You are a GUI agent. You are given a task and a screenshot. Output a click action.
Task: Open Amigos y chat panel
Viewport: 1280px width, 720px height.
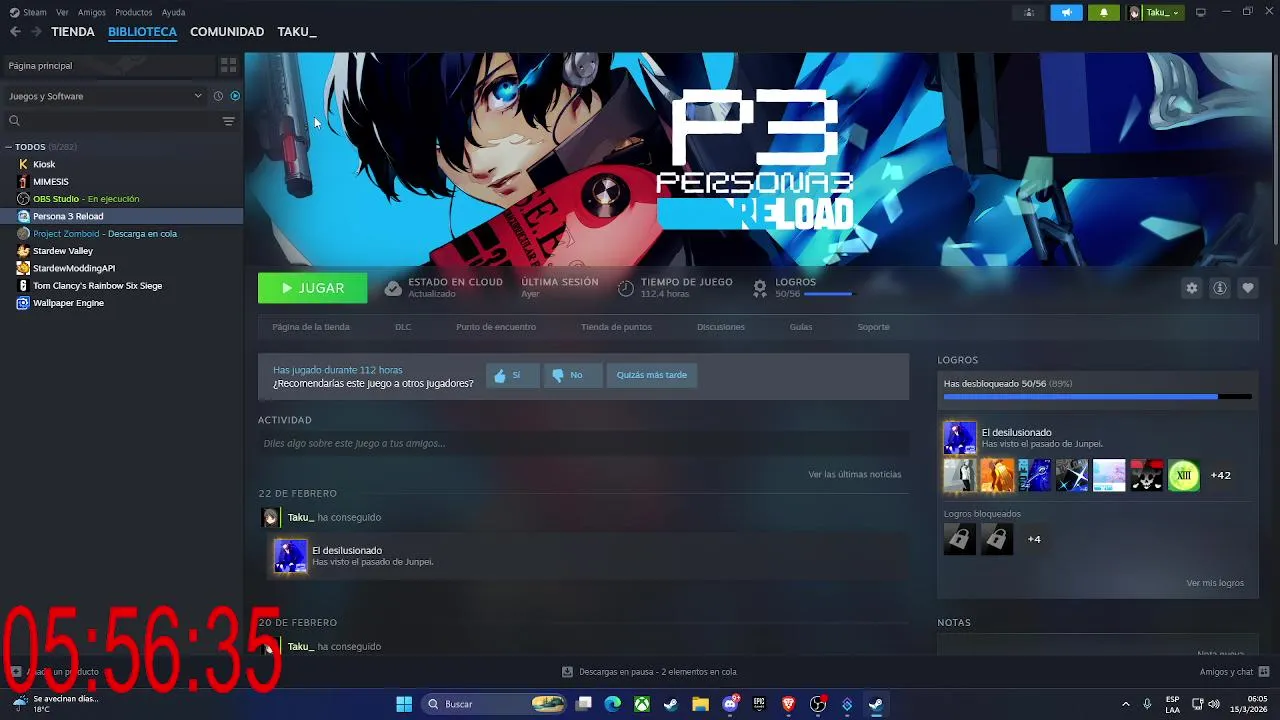pos(1234,672)
